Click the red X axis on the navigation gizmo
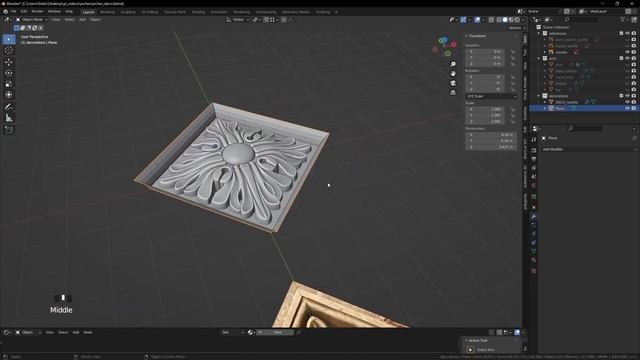Image resolution: width=640 pixels, height=360 pixels. click(x=454, y=44)
